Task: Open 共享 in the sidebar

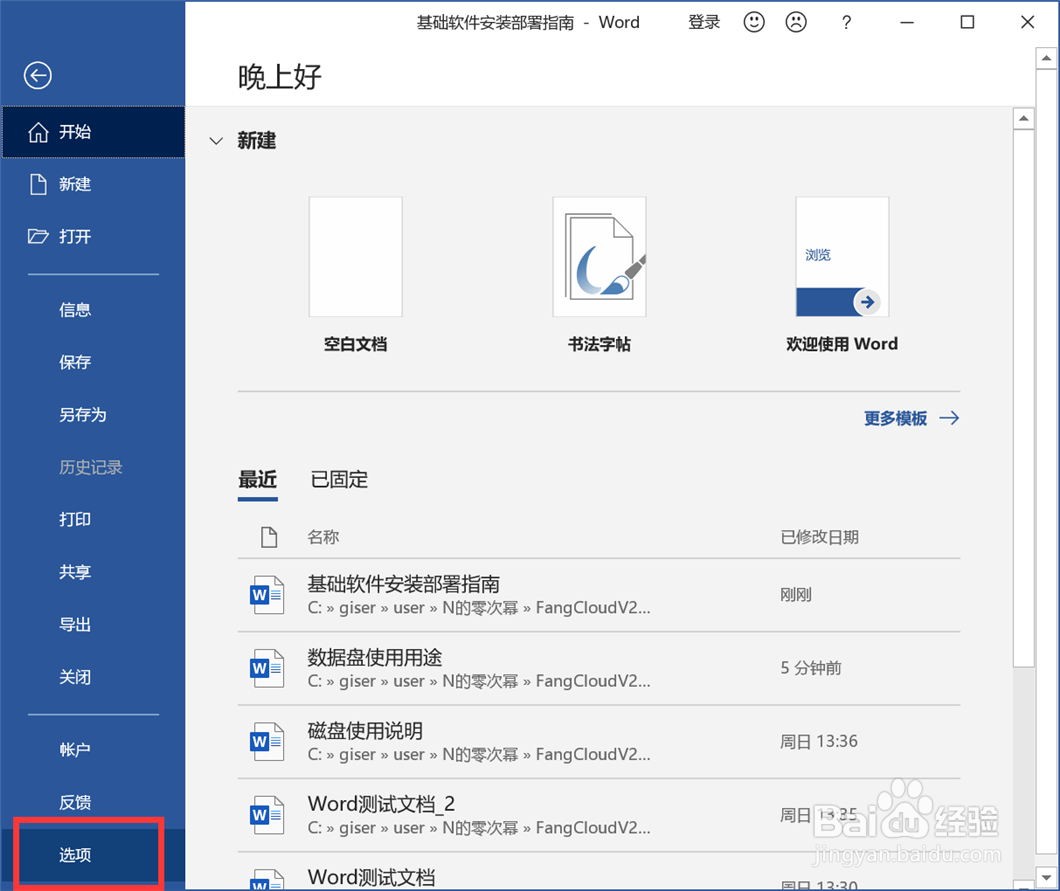Action: (93, 572)
